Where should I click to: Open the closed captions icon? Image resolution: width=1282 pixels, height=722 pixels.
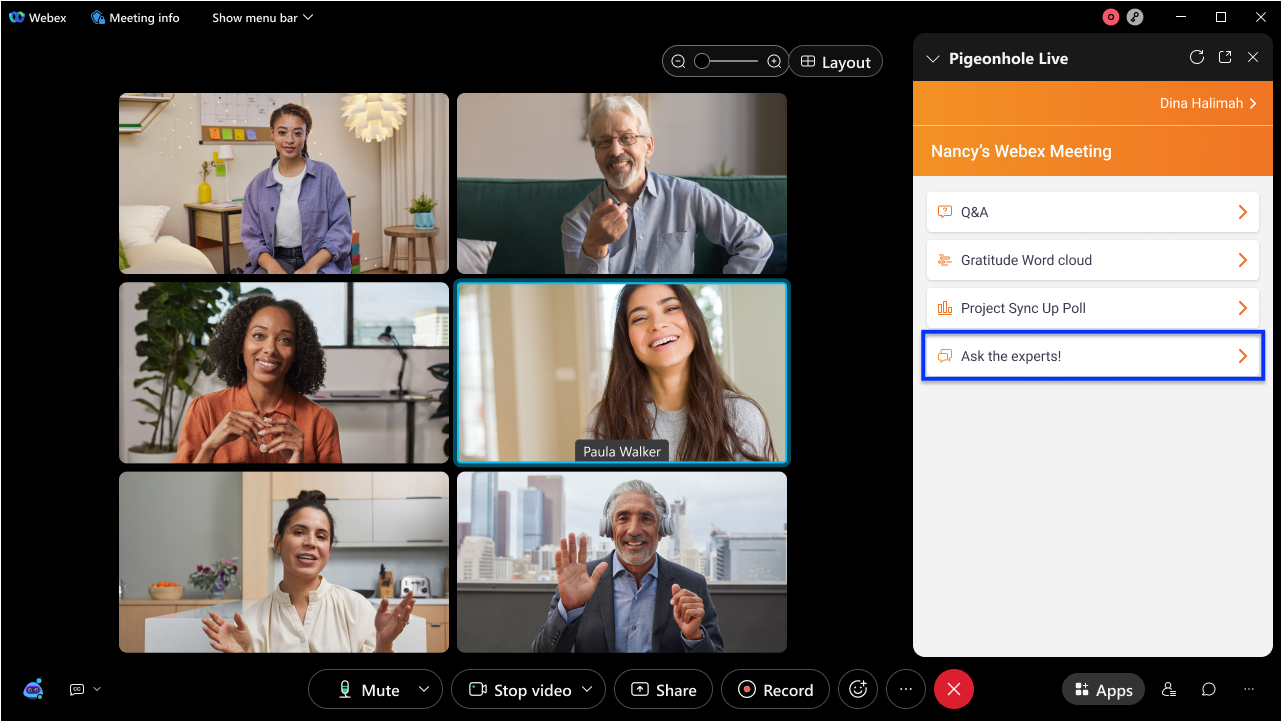click(77, 689)
